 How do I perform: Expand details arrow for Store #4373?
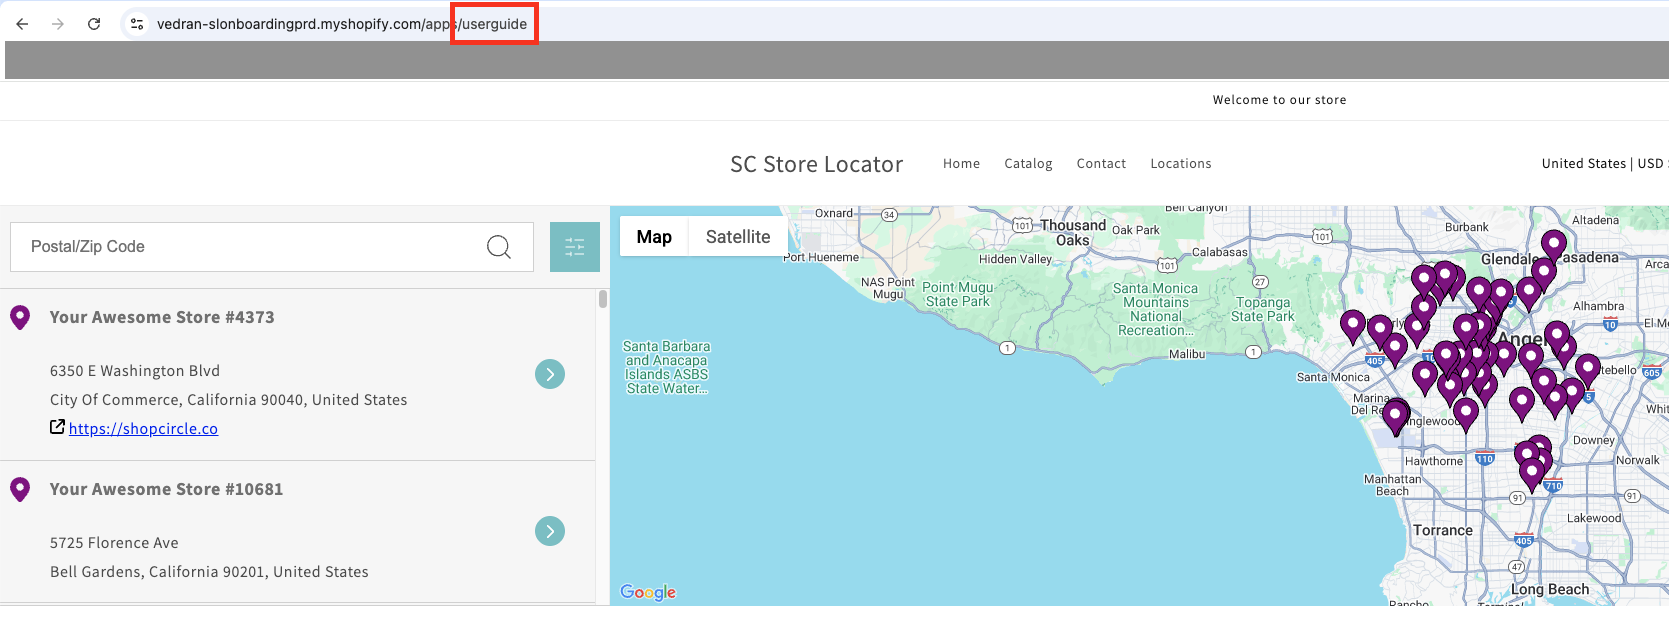pos(550,374)
